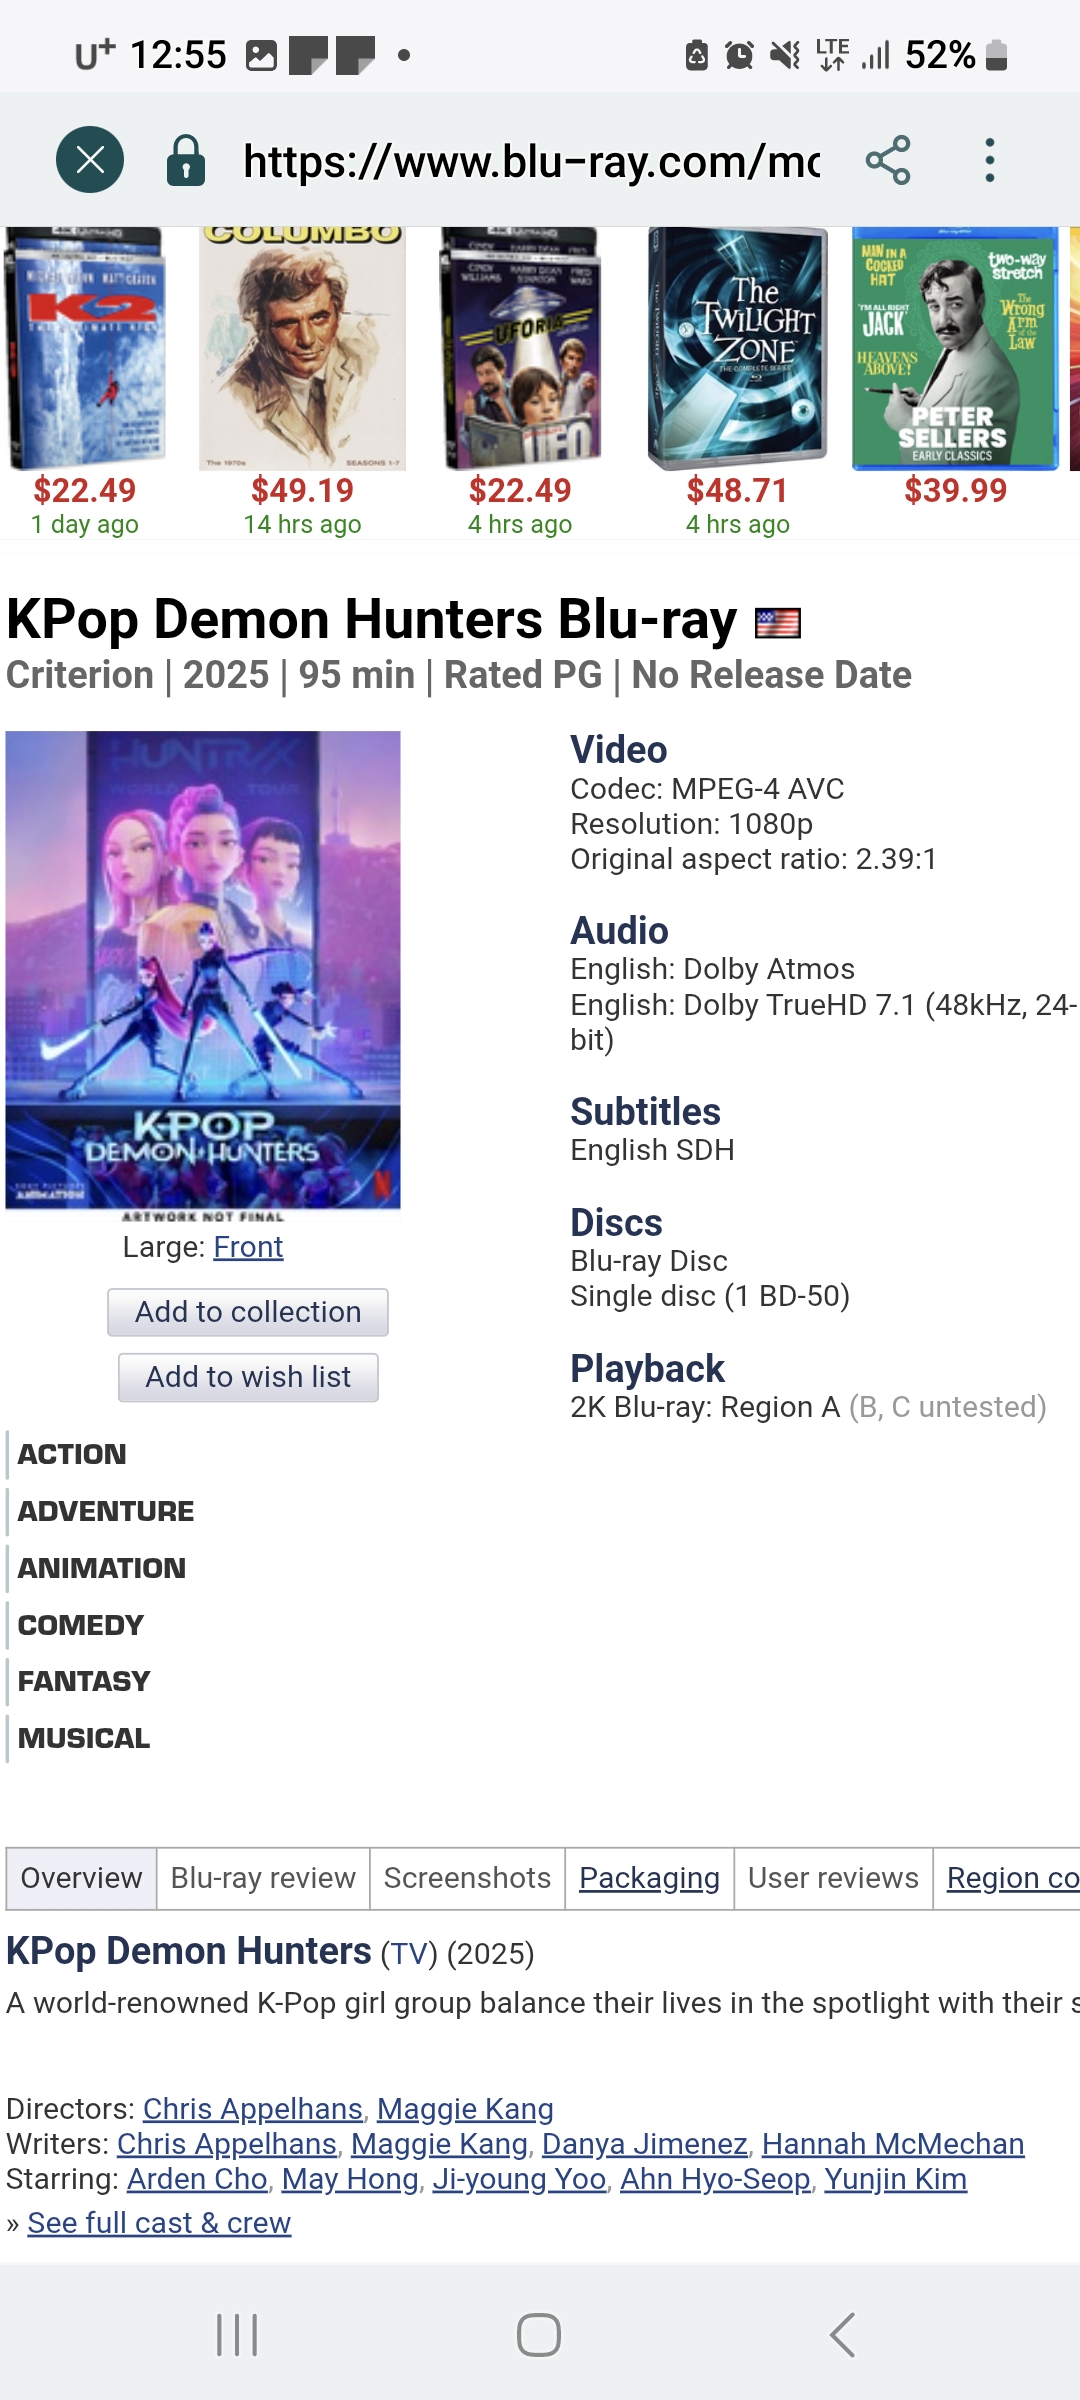Tap the US flag icon beside title
Screen dimensions: 1080x2400
point(778,623)
